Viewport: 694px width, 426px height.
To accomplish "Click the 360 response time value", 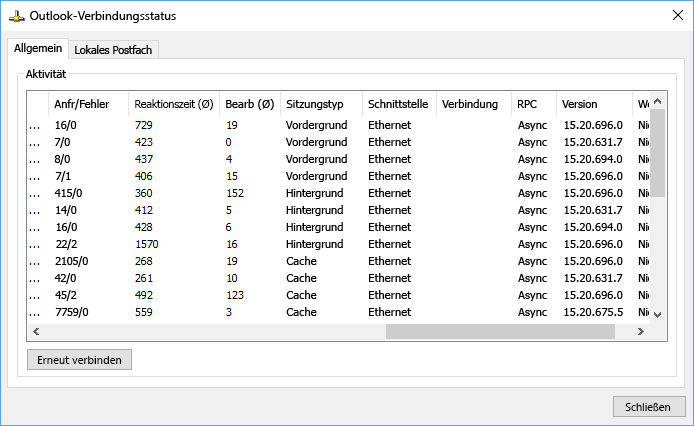I will tap(143, 193).
